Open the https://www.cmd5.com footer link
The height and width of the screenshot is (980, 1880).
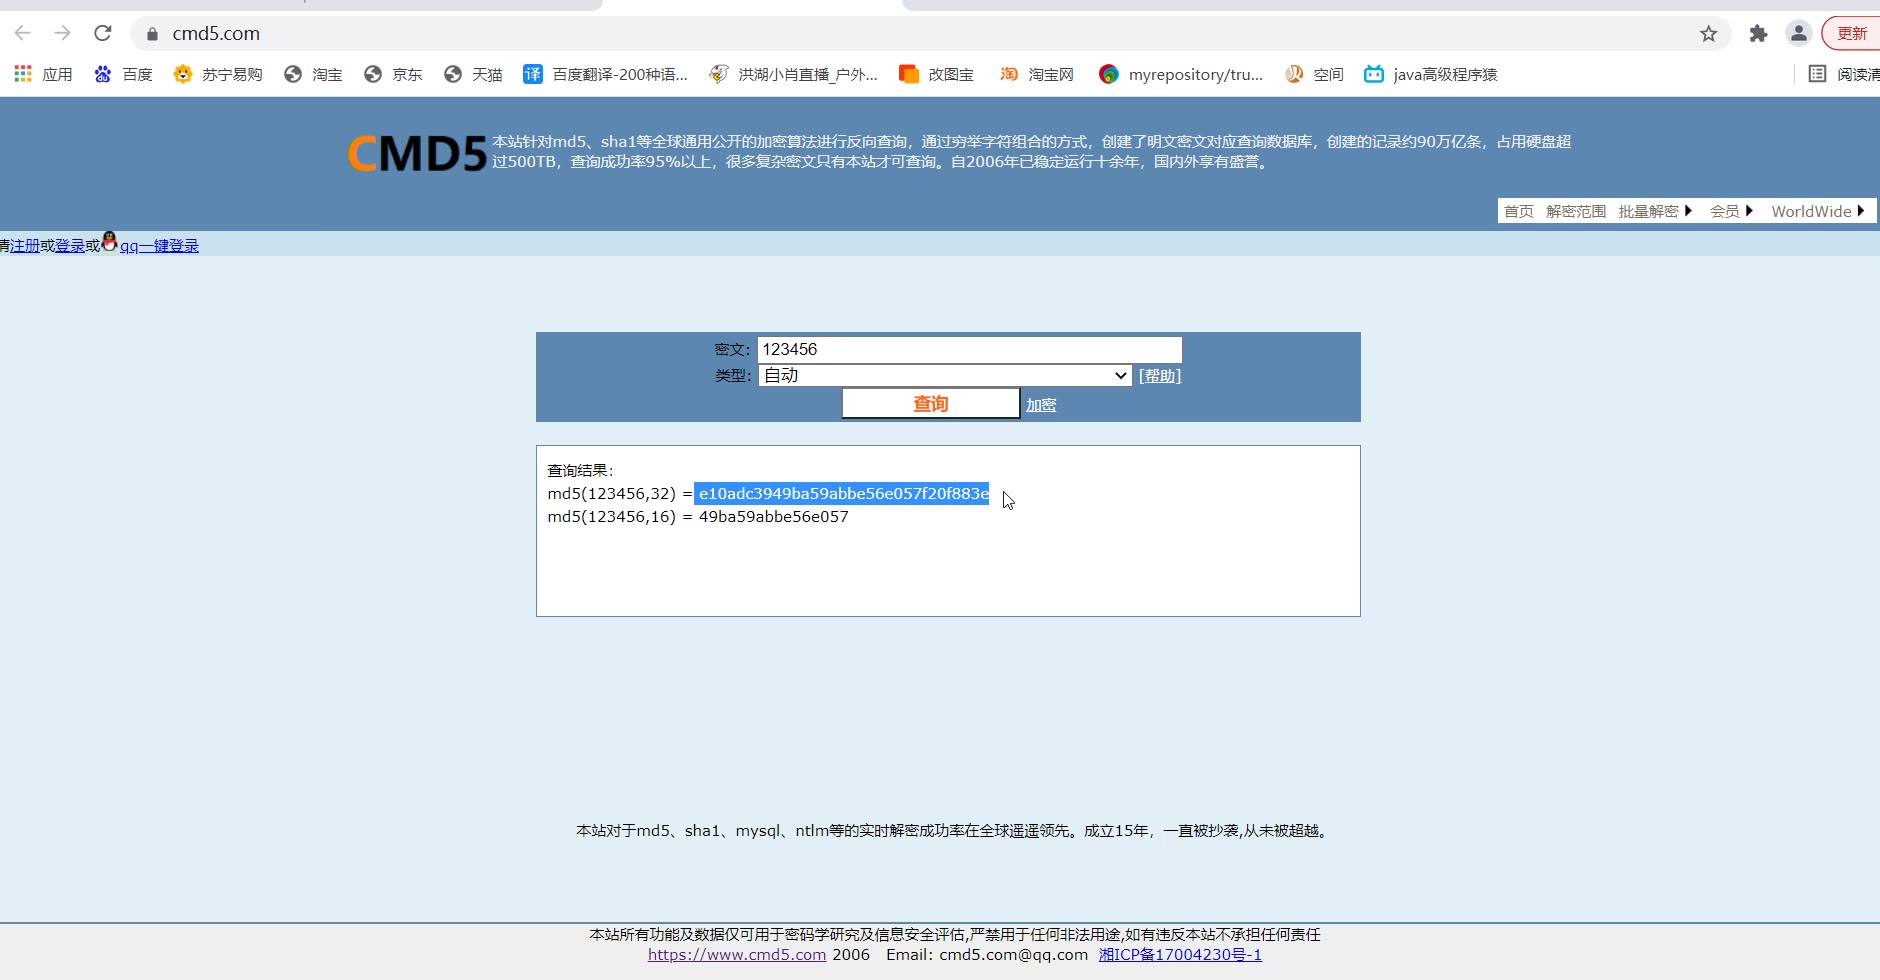coord(737,955)
